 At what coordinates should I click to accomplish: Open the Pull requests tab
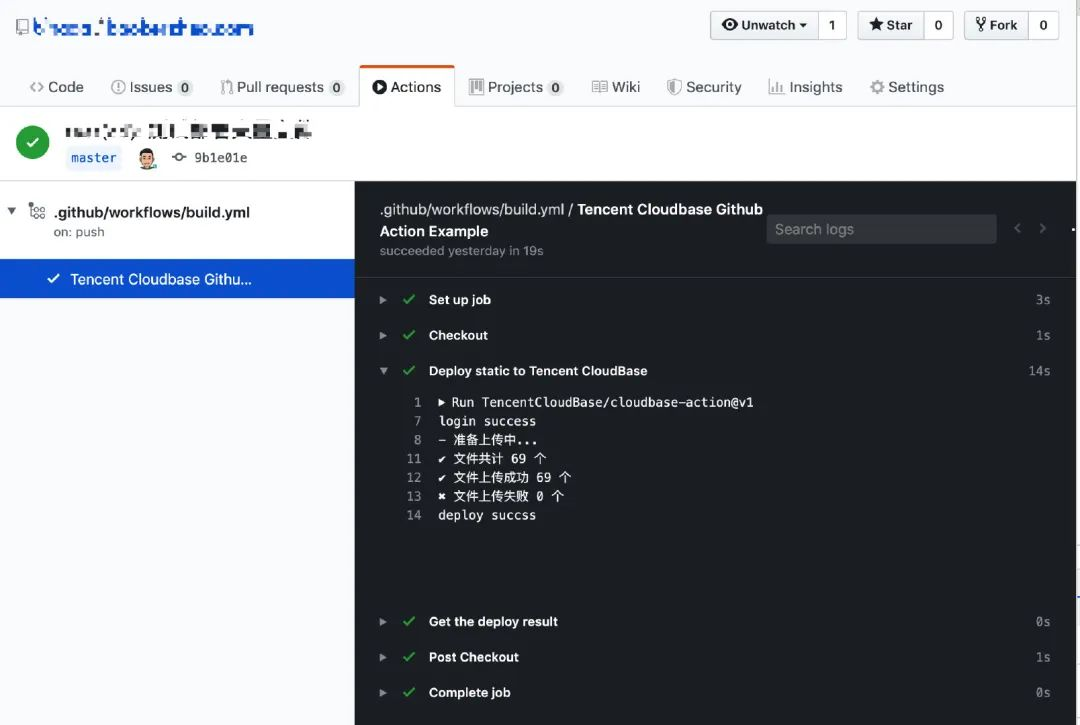pyautogui.click(x=282, y=87)
